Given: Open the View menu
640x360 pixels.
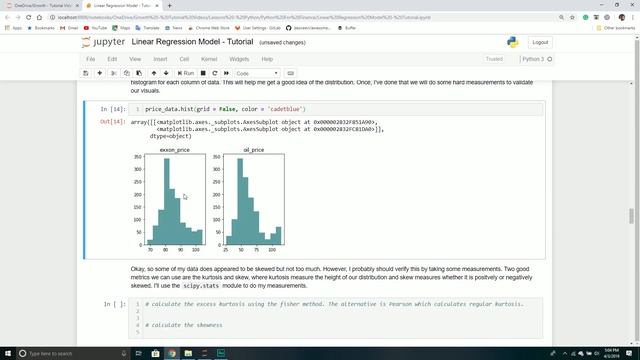Looking at the screenshot, I should (x=135, y=59).
